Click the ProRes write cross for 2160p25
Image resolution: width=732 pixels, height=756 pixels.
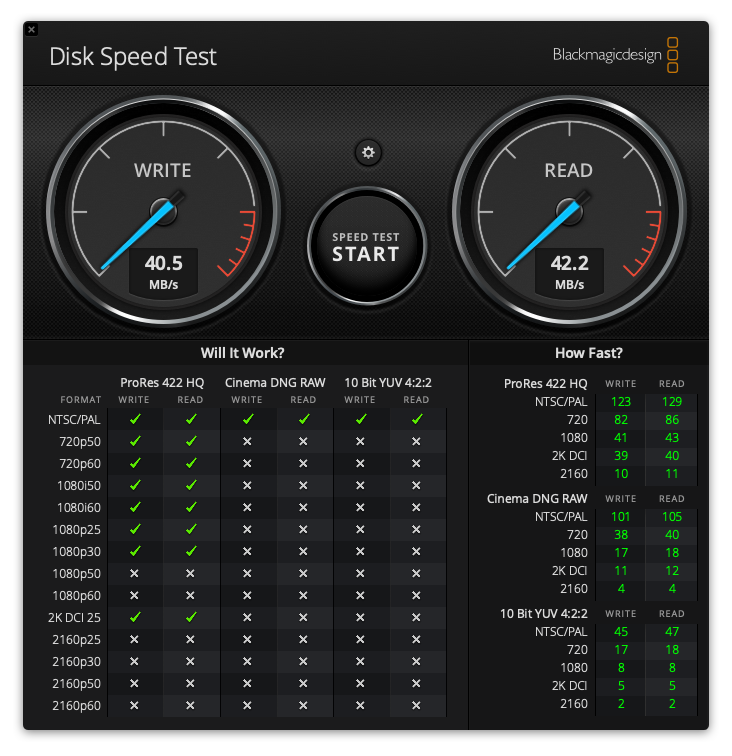click(x=134, y=639)
